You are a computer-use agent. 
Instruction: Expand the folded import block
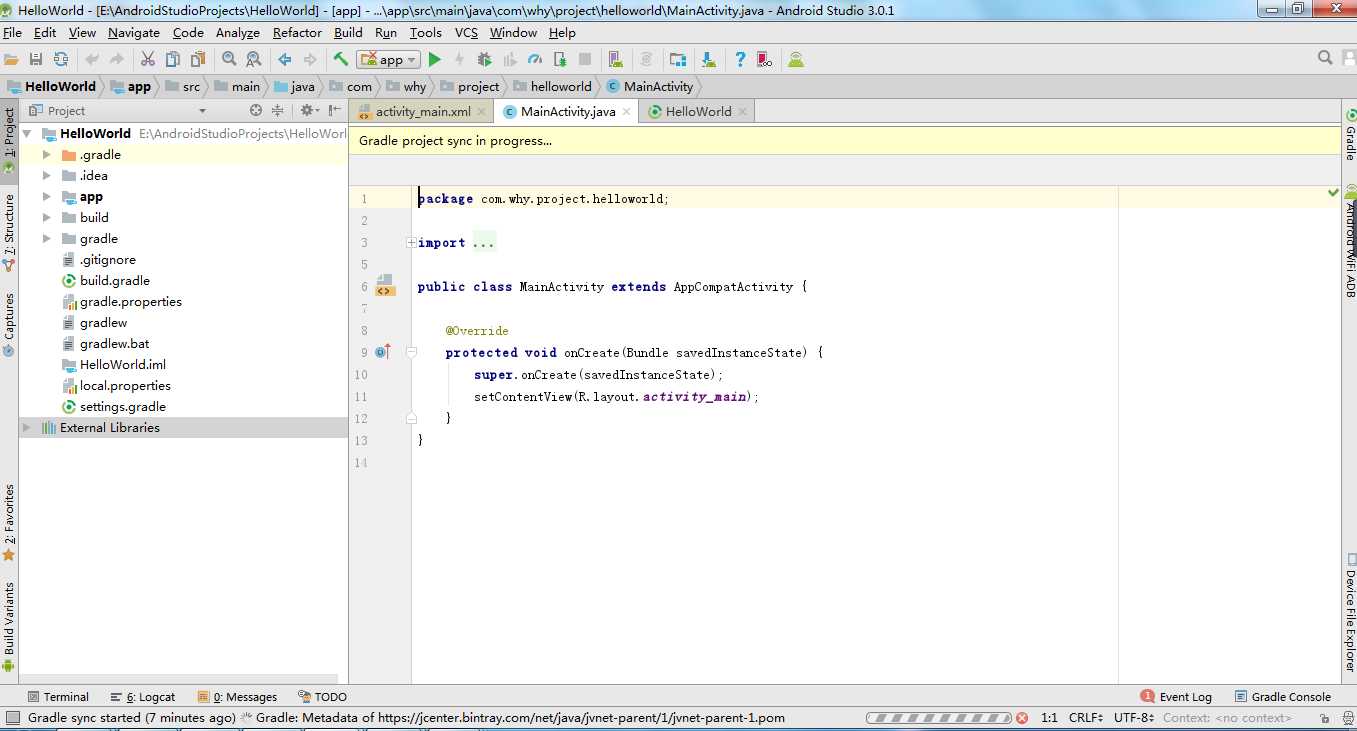tap(411, 243)
